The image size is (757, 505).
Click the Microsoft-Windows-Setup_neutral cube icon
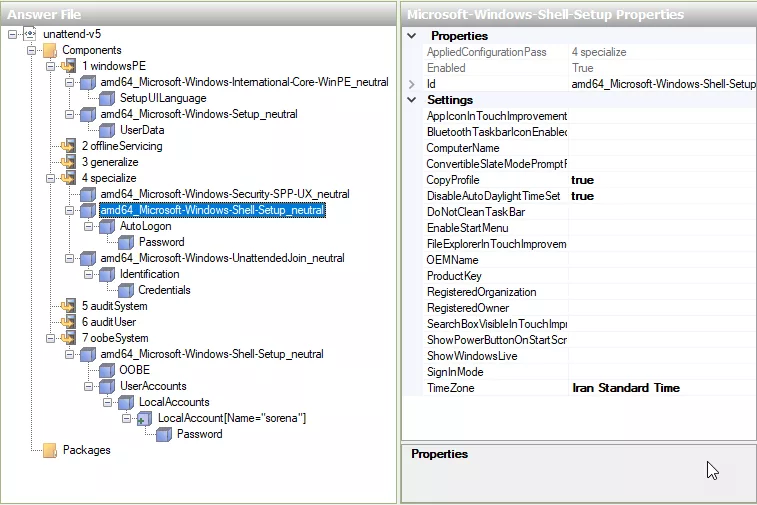(x=88, y=114)
